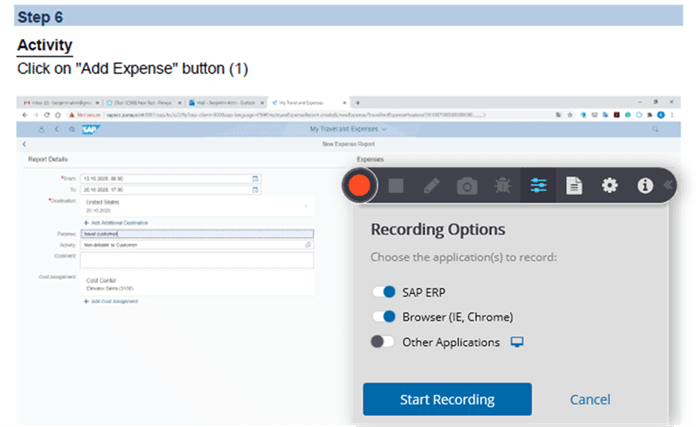Screen dimensions: 700x427
Task: Click Chrome profile avatar icon
Action: click(x=661, y=115)
